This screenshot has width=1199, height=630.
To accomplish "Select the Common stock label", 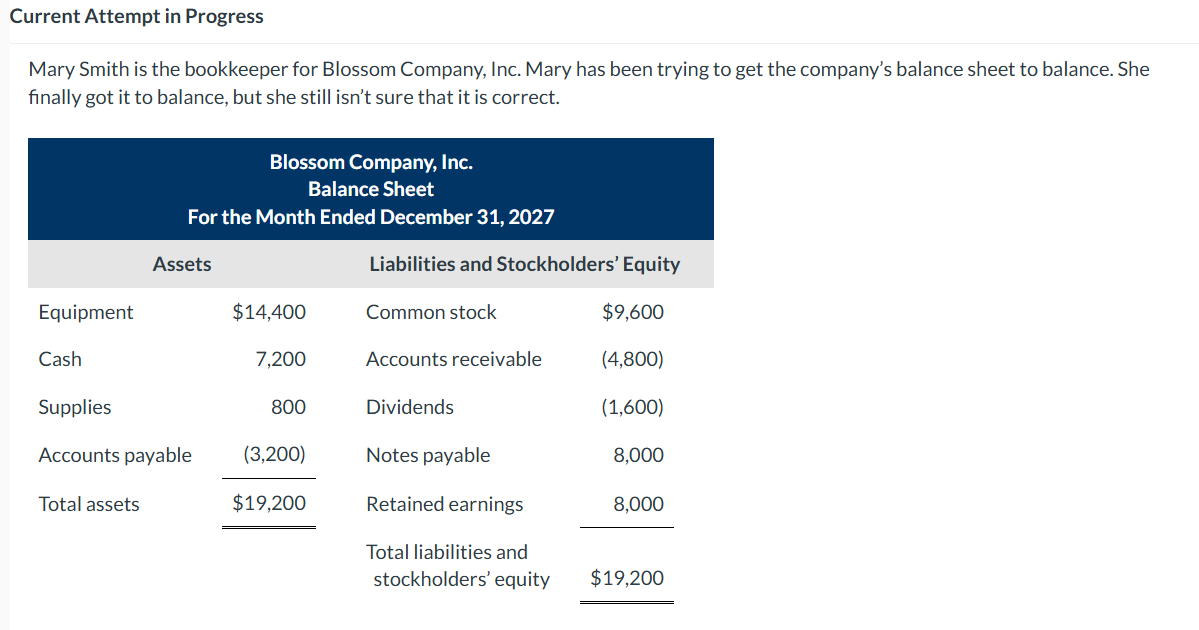I will coord(431,312).
